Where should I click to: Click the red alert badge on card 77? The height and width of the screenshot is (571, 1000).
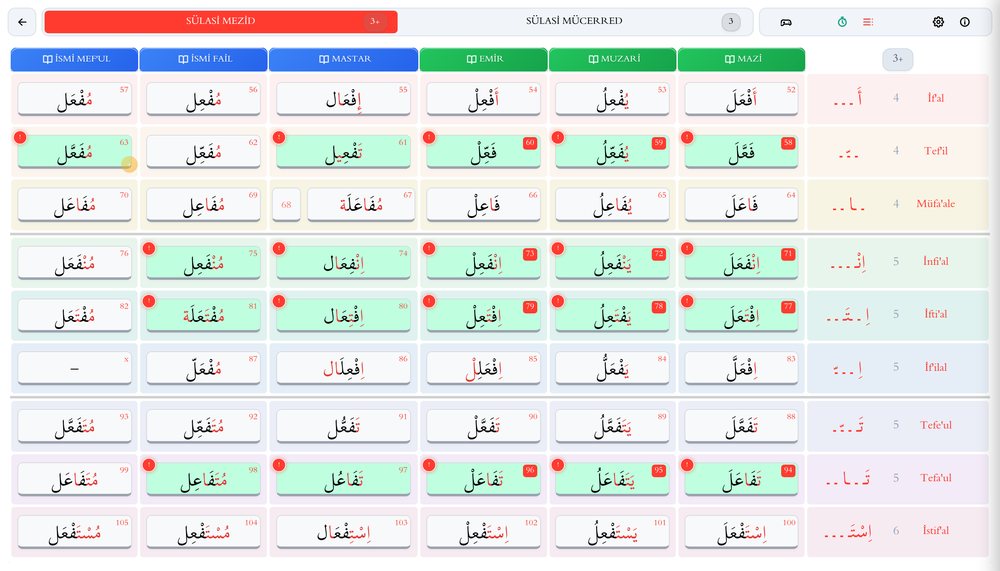[x=687, y=301]
